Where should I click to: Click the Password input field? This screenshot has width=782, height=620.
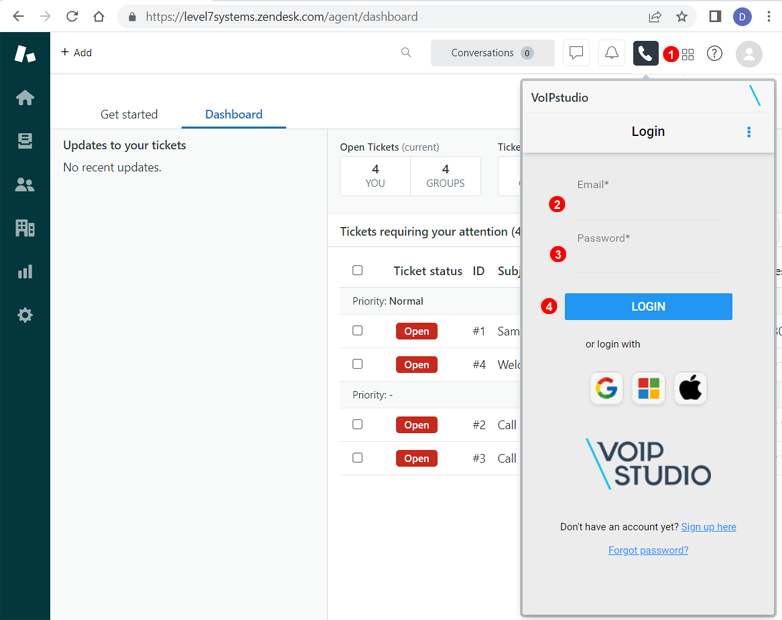648,259
